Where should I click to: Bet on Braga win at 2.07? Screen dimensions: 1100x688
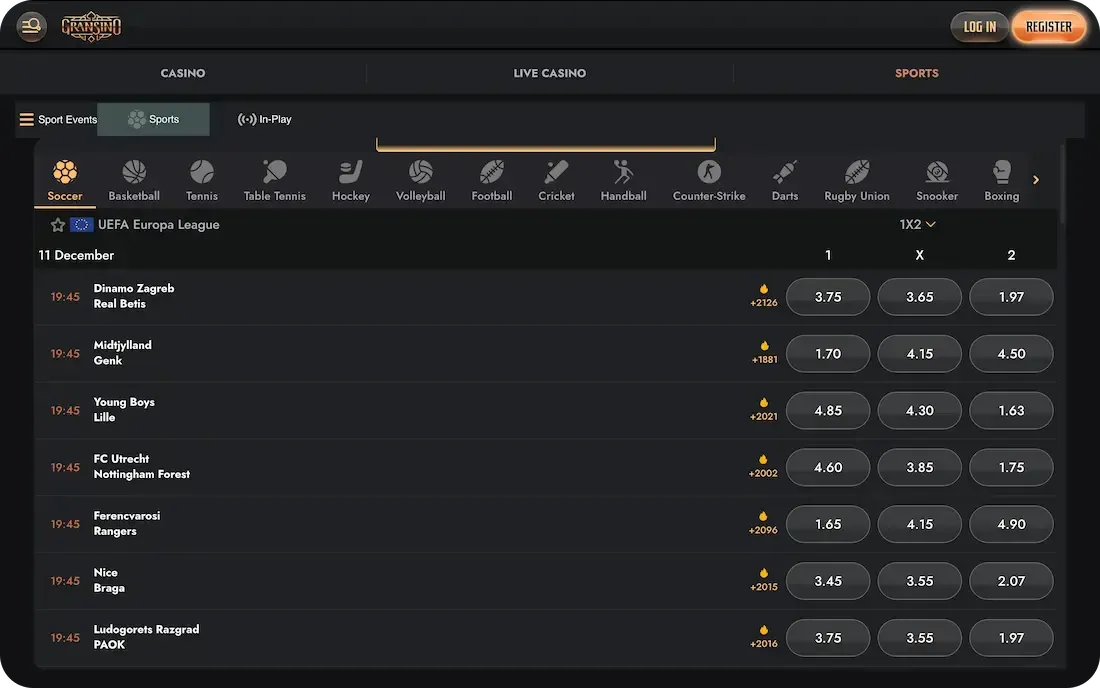click(1011, 581)
